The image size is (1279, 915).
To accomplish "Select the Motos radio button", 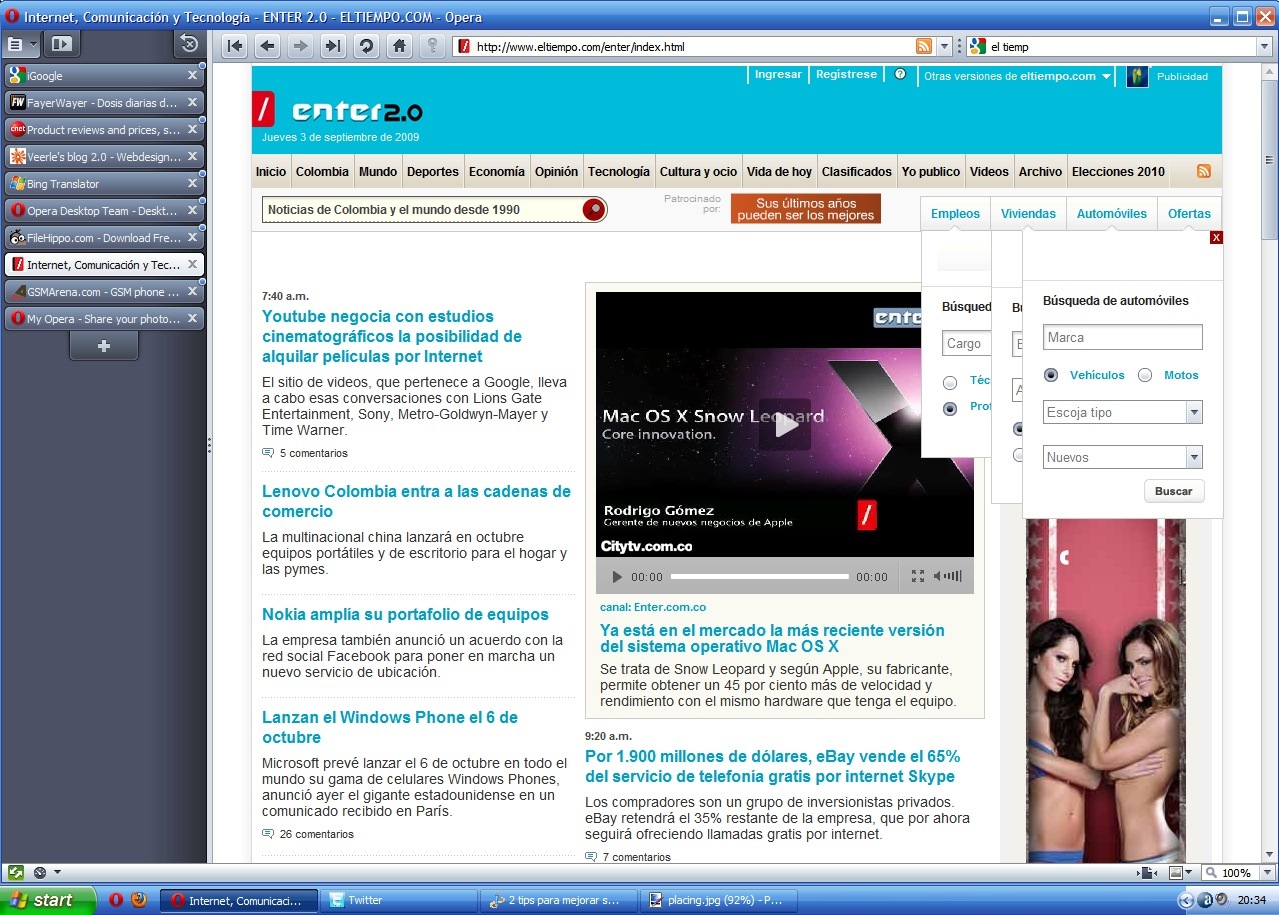I will [1145, 375].
